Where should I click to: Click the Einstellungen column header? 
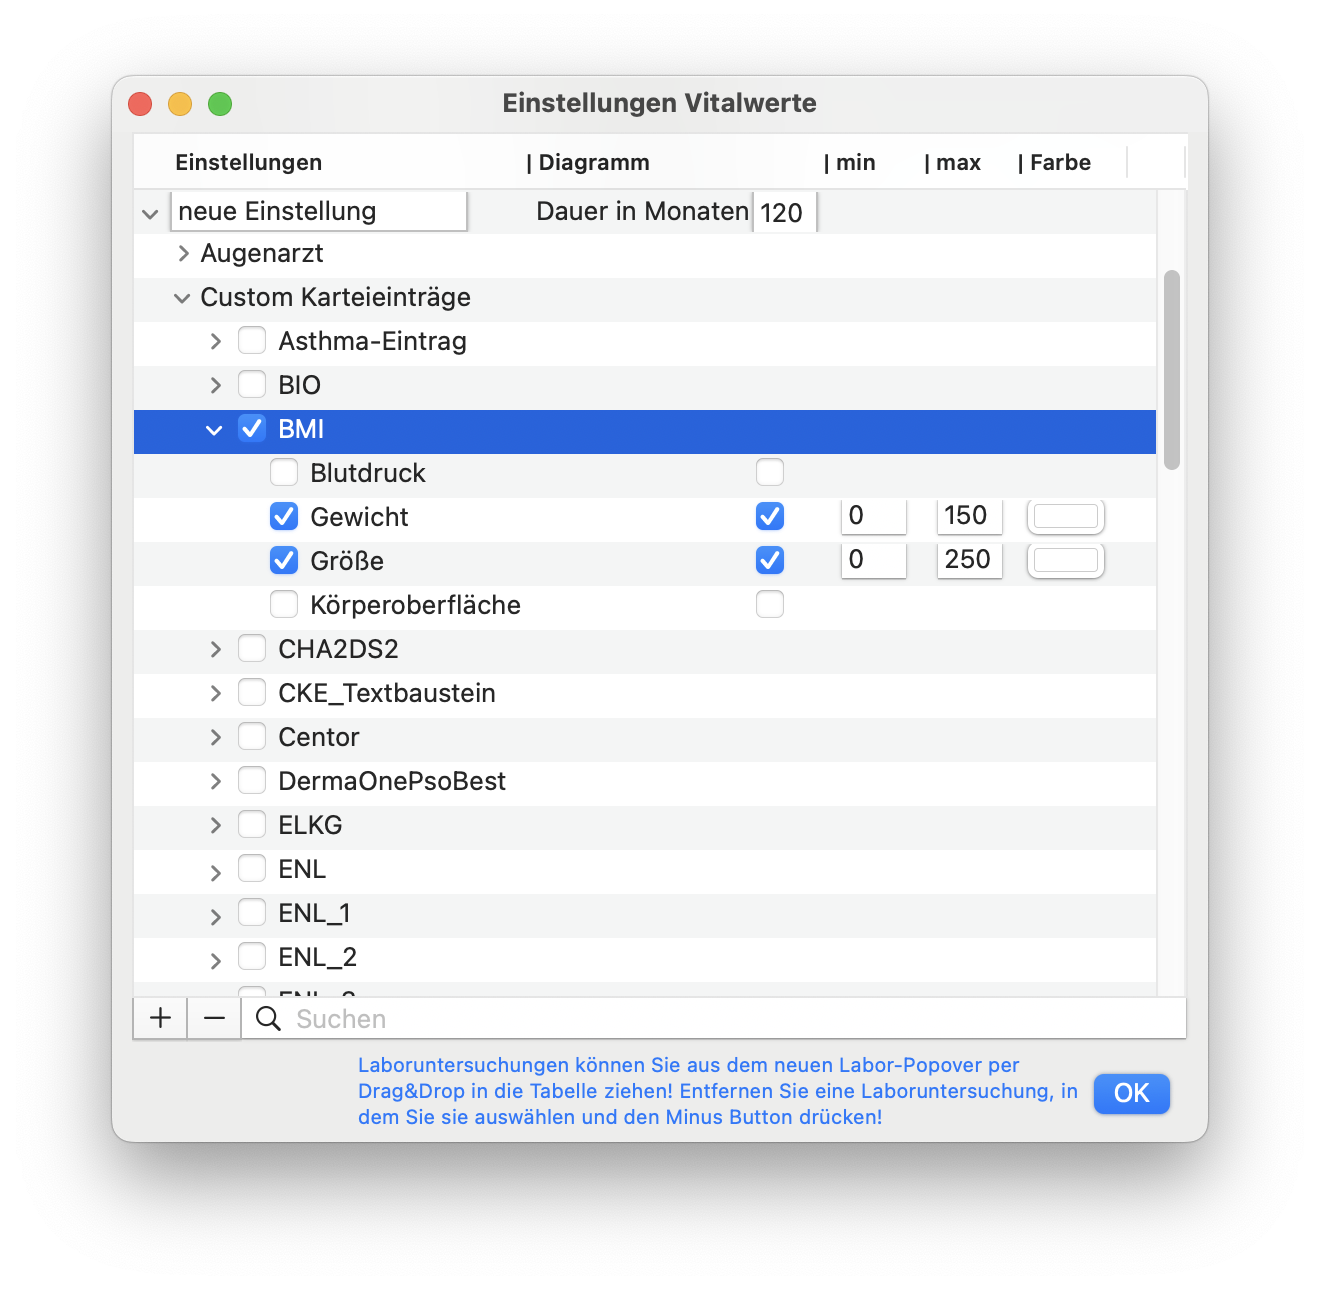pos(249,163)
